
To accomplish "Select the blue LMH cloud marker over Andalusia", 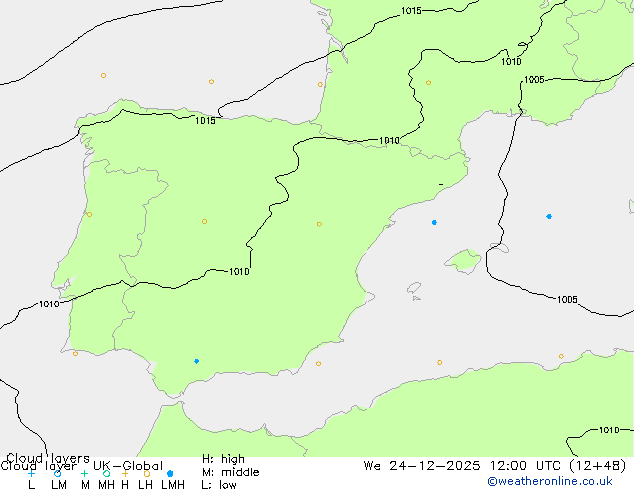I will click(197, 361).
